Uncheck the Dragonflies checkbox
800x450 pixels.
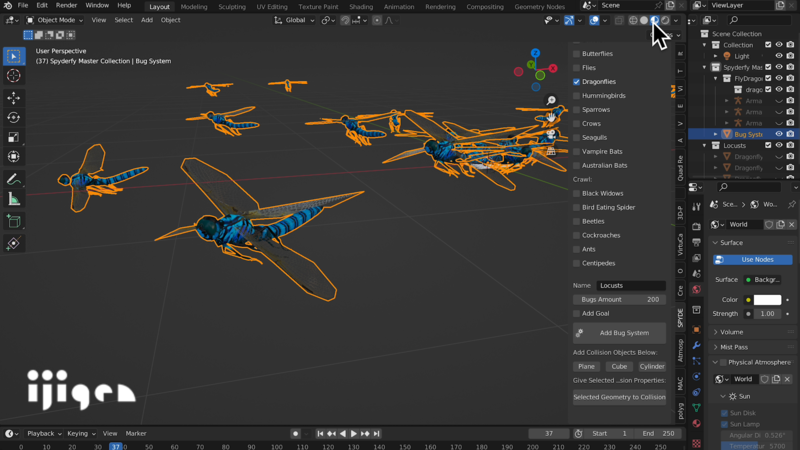(577, 82)
